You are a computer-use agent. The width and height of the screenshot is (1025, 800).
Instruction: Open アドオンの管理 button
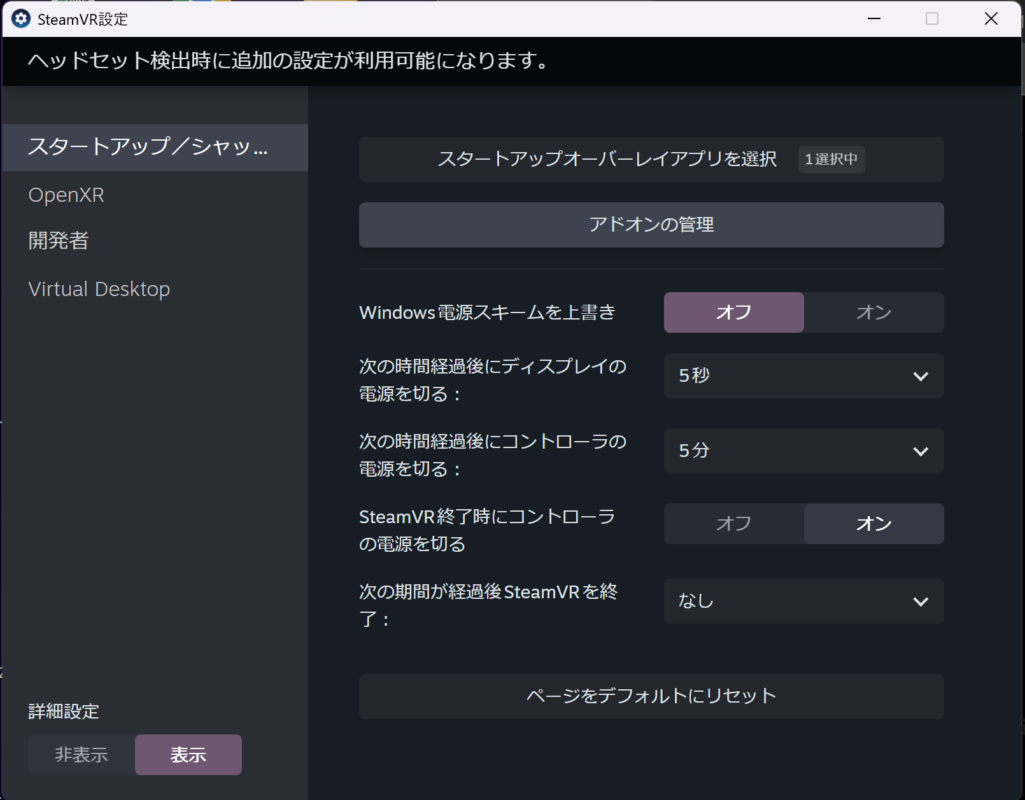pos(651,225)
